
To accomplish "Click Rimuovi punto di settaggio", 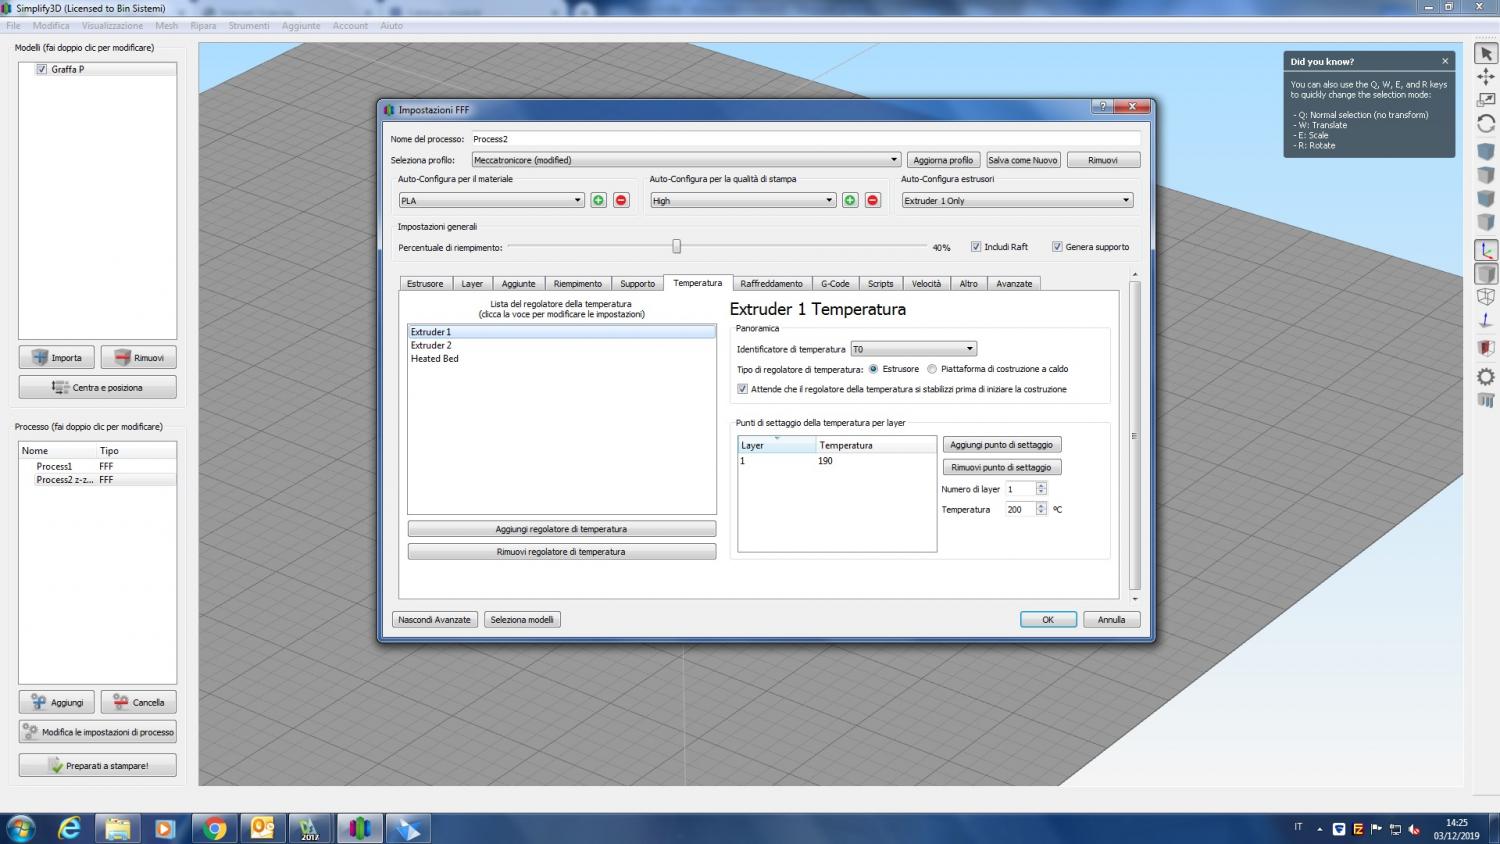I will (x=1001, y=467).
